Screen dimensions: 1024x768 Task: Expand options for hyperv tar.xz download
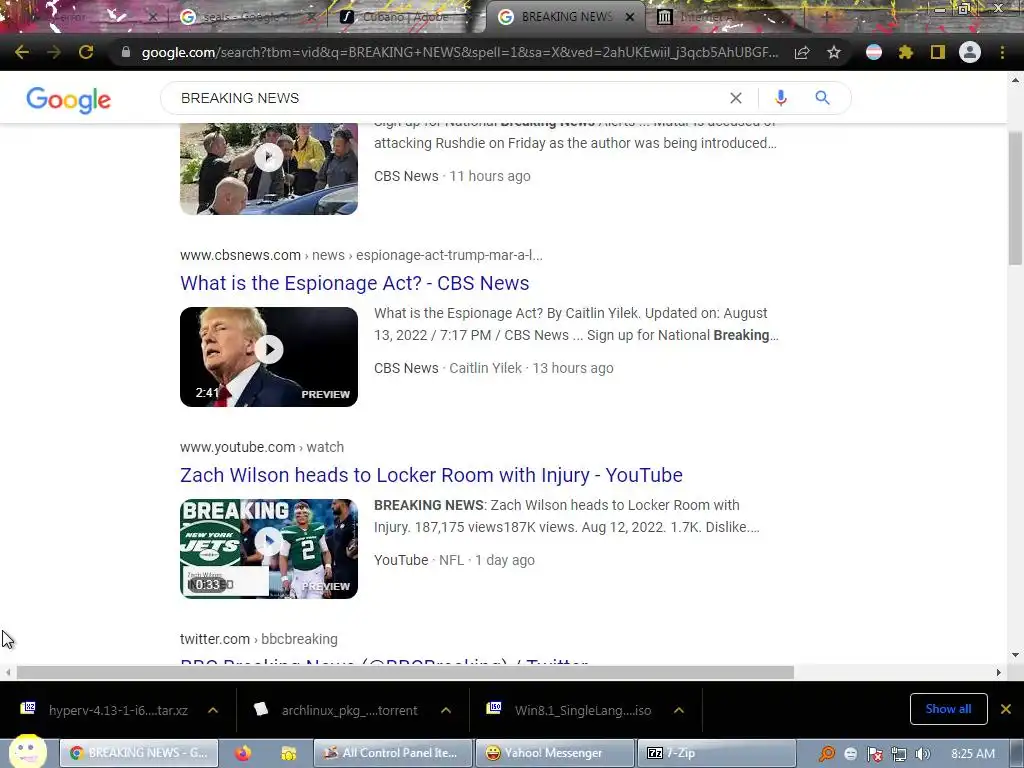point(213,710)
